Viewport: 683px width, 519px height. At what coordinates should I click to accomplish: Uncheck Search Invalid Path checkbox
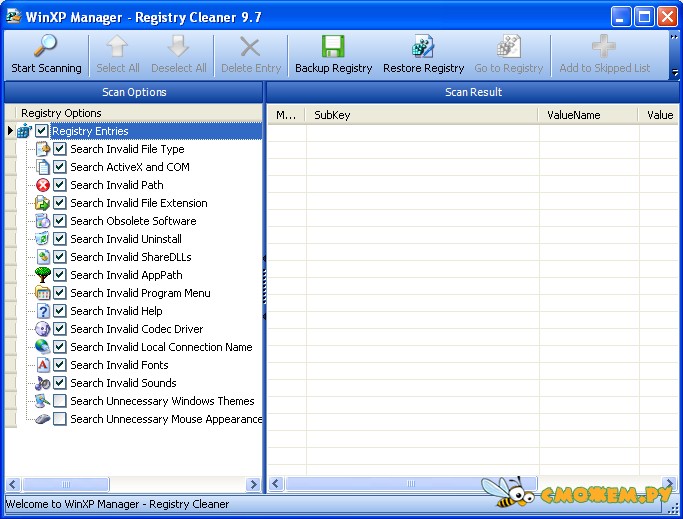[x=60, y=185]
